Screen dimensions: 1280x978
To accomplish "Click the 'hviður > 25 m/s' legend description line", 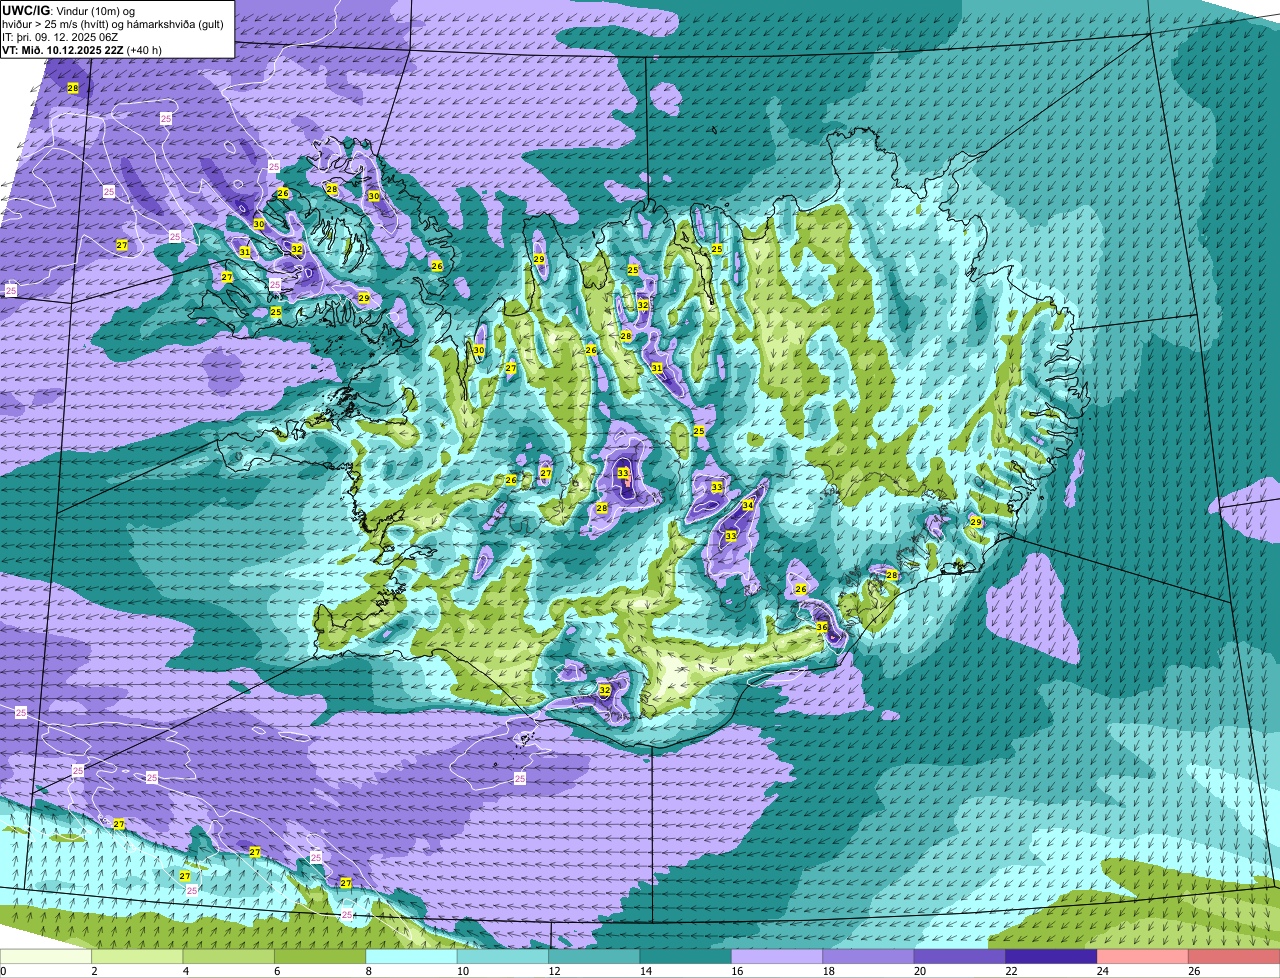I will tap(113, 24).
